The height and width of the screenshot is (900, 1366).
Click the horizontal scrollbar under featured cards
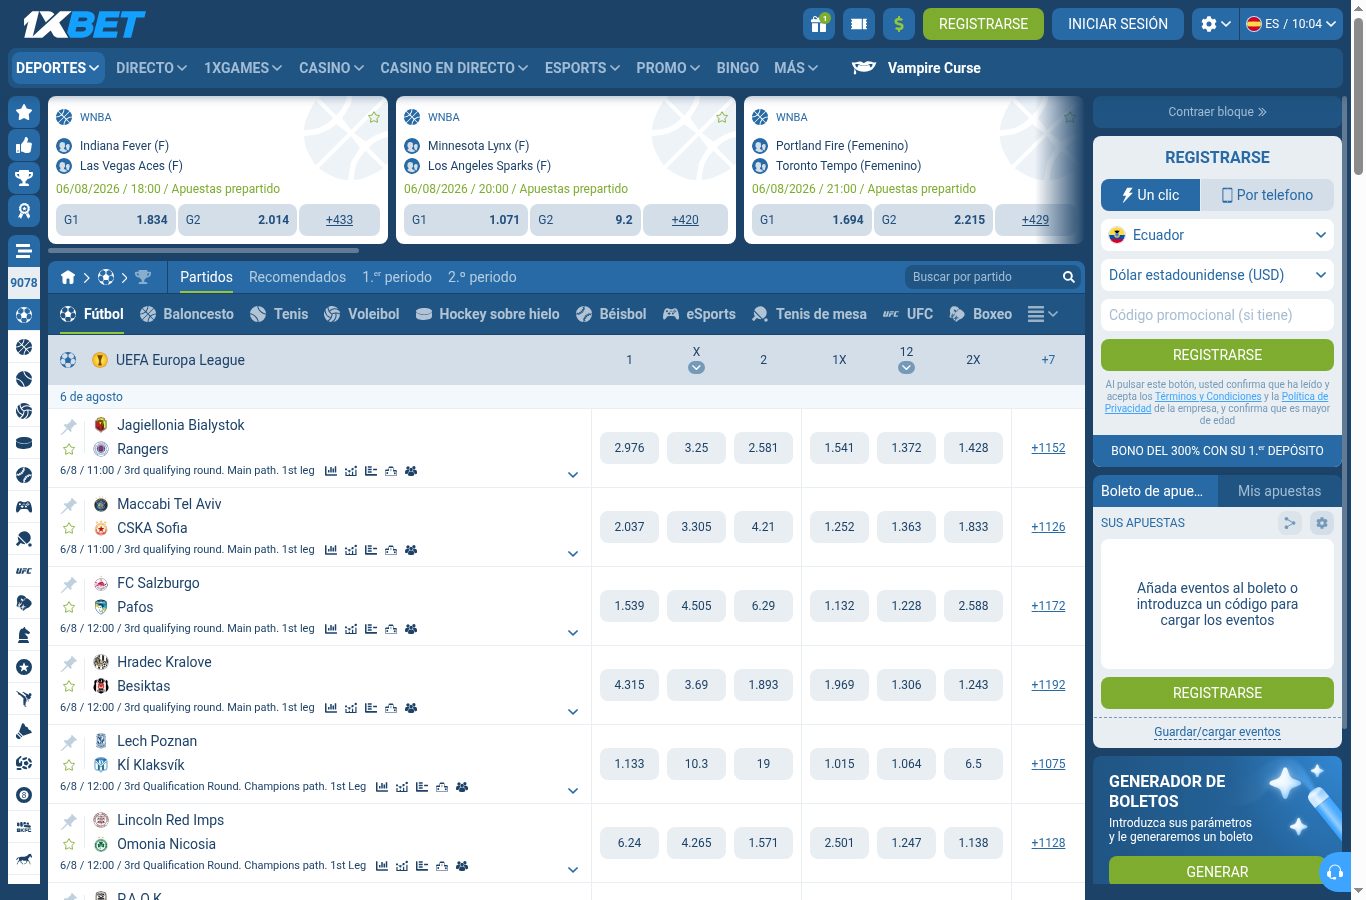203,250
